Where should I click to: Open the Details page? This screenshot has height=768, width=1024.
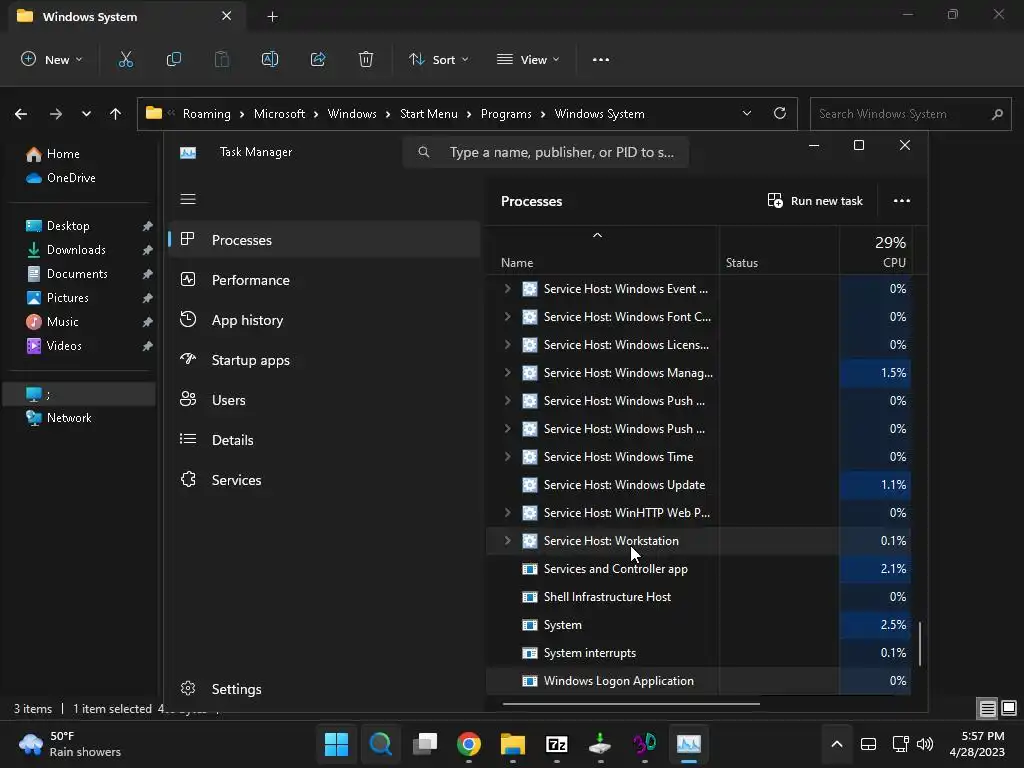pos(325,440)
